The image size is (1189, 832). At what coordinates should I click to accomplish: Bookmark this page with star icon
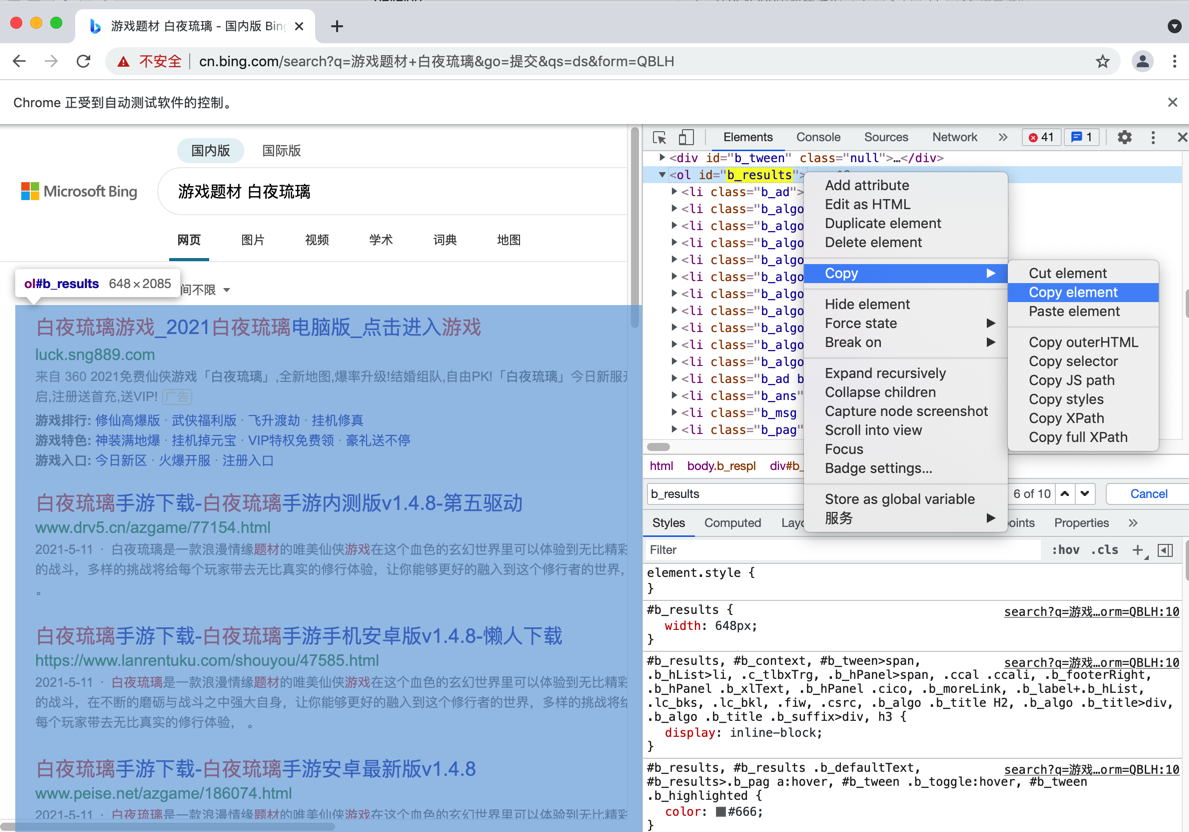pyautogui.click(x=1103, y=61)
